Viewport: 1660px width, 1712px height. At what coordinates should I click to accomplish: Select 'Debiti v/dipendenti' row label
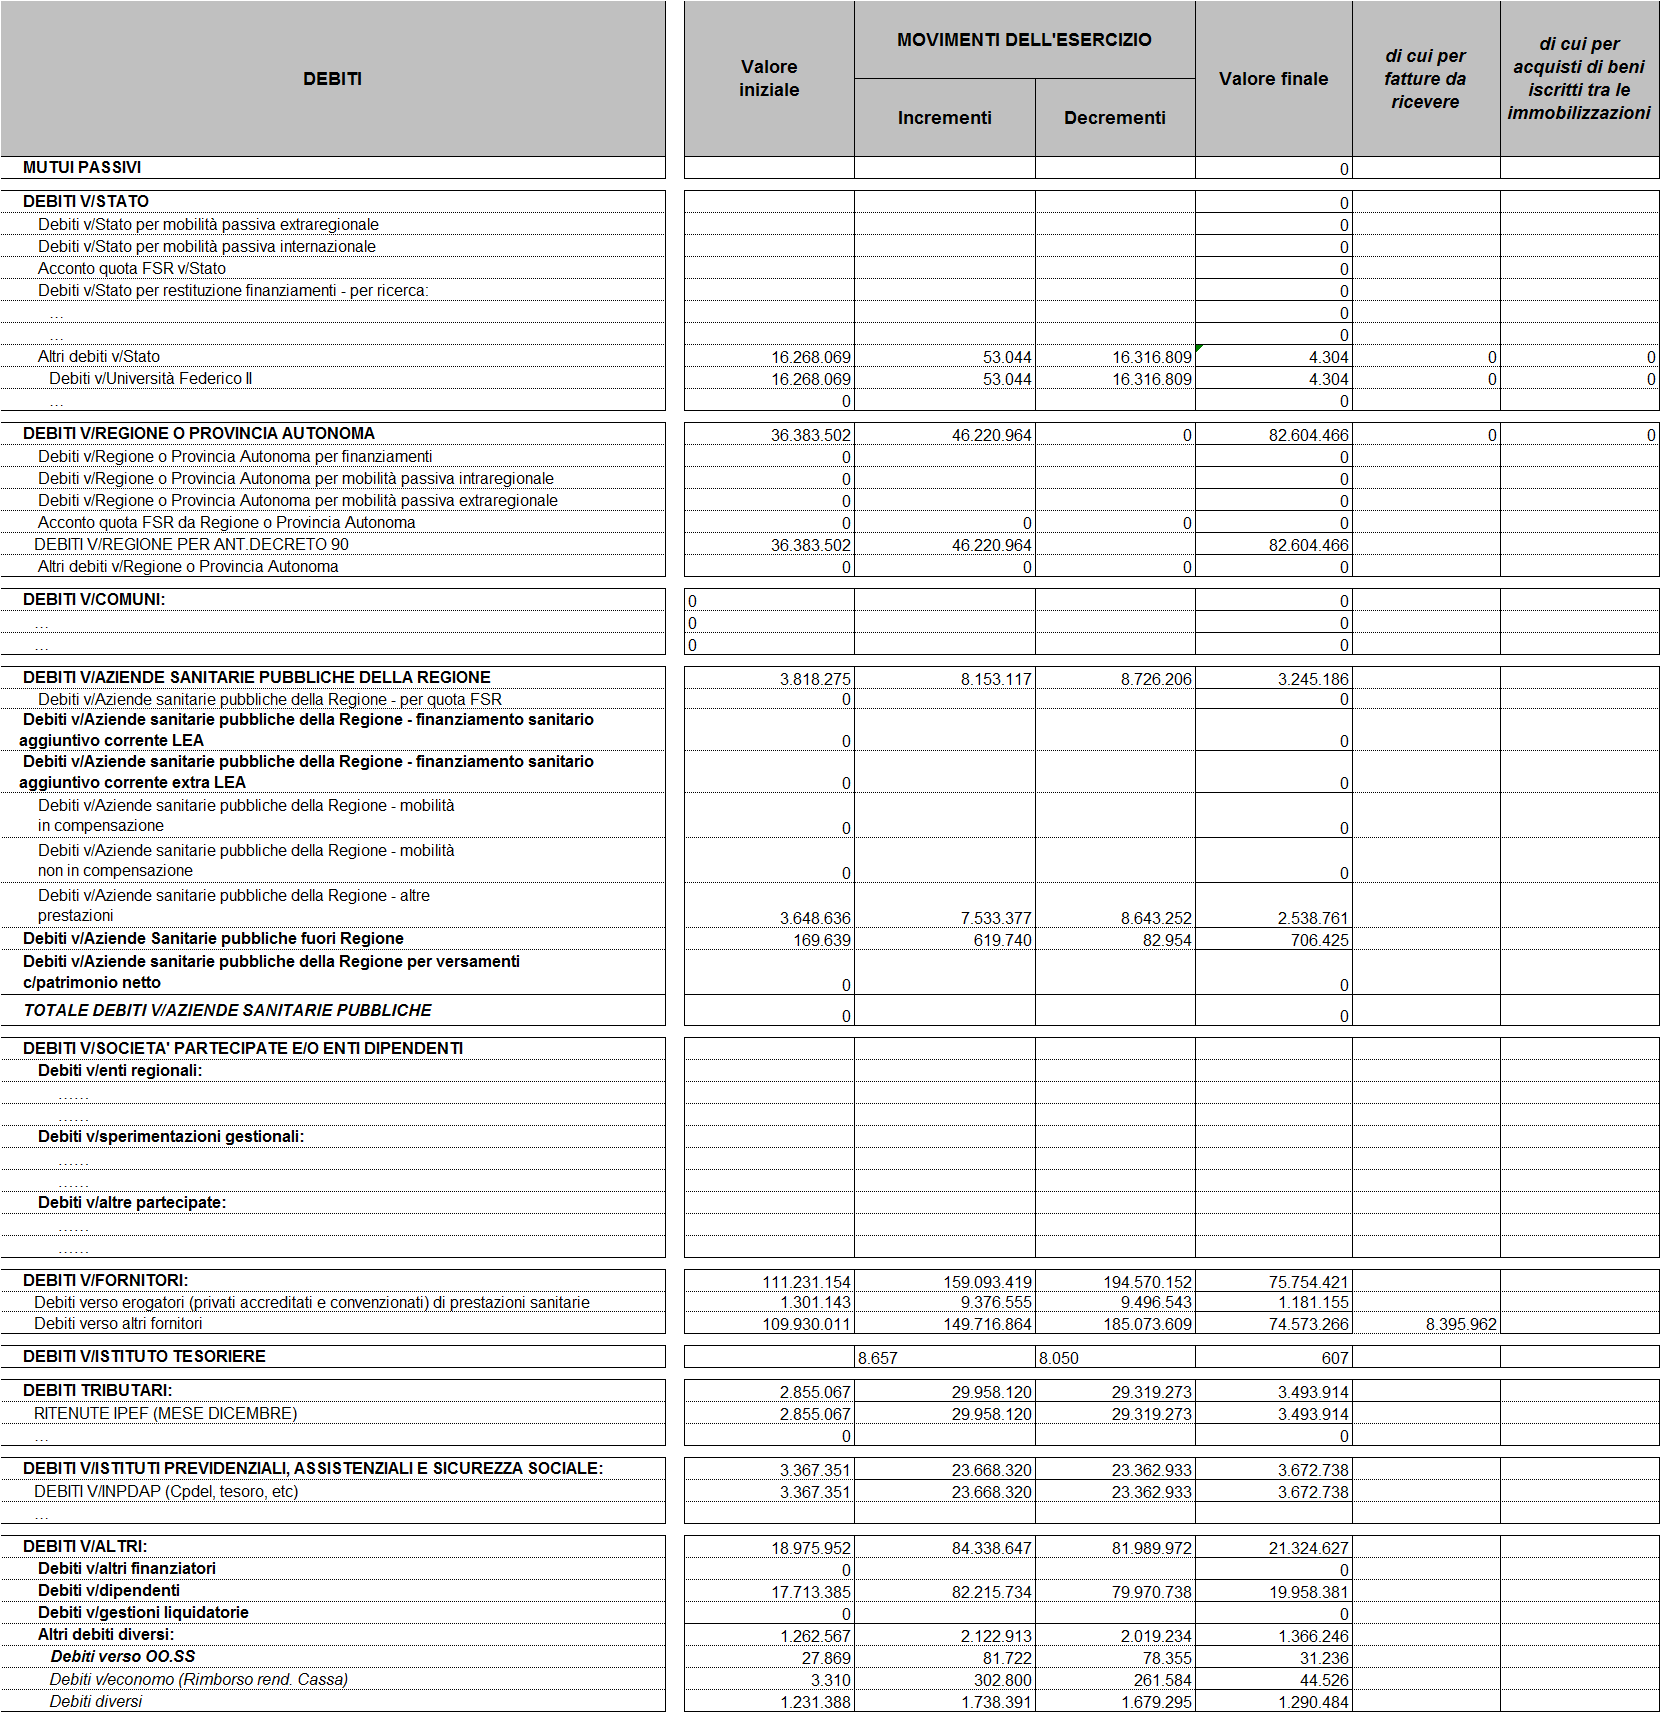tap(109, 1590)
